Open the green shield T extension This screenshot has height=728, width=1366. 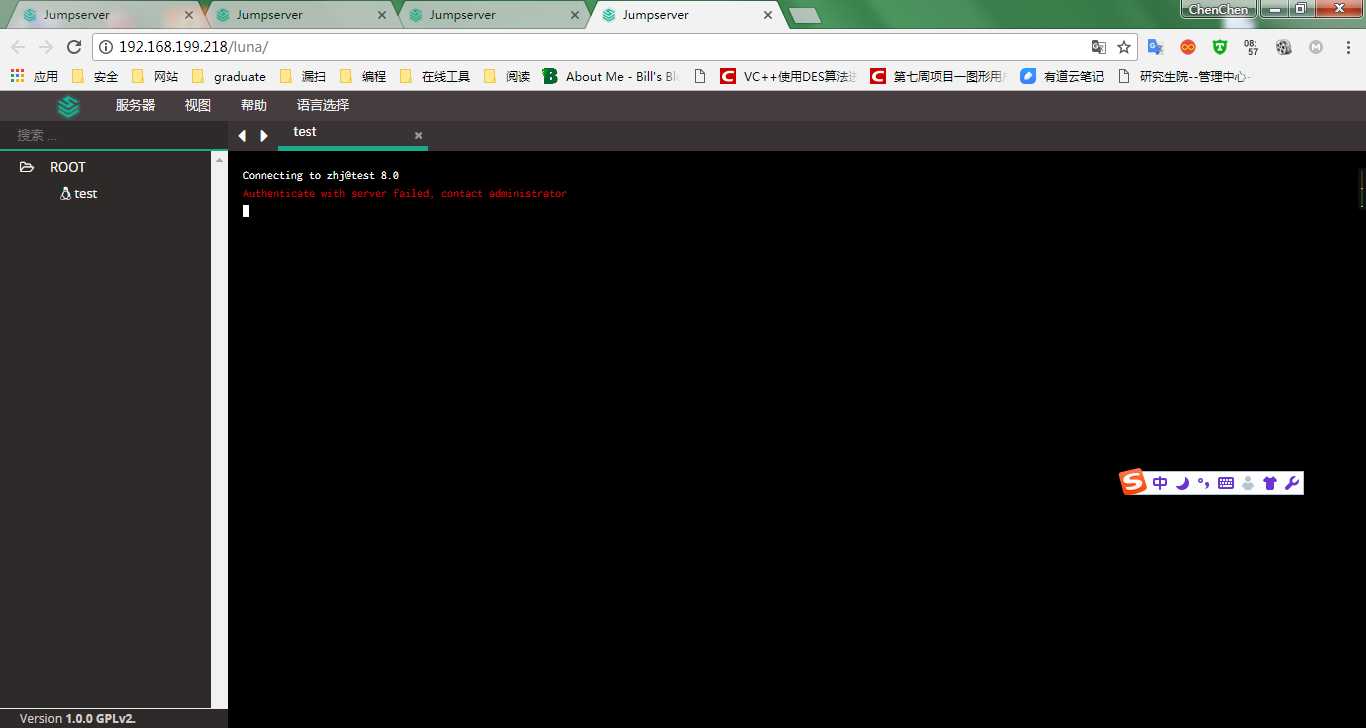[1219, 47]
